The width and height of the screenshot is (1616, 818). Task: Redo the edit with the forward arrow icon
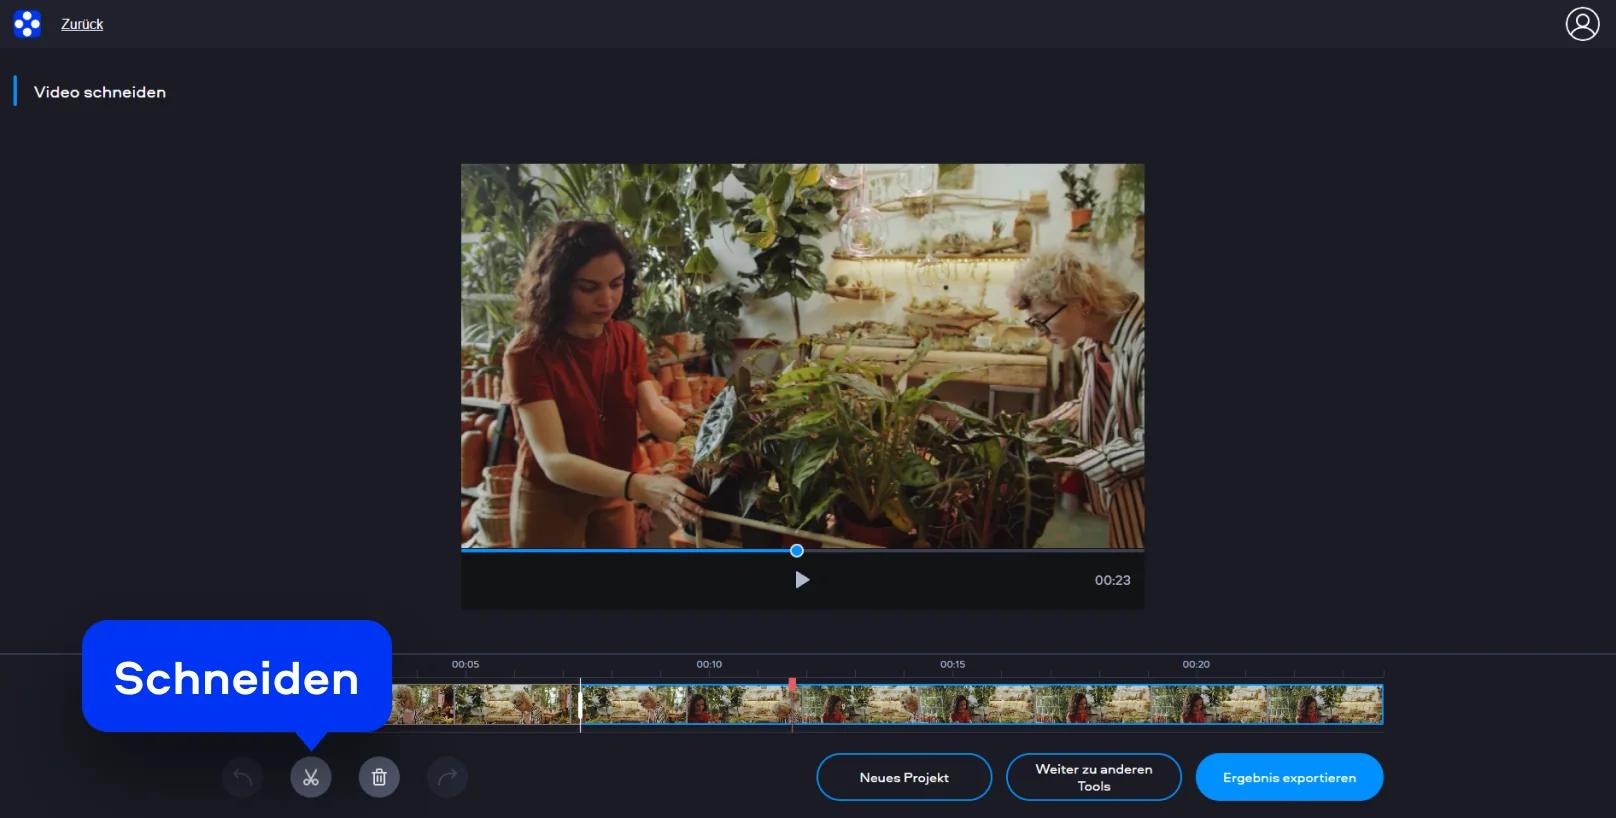pyautogui.click(x=447, y=777)
